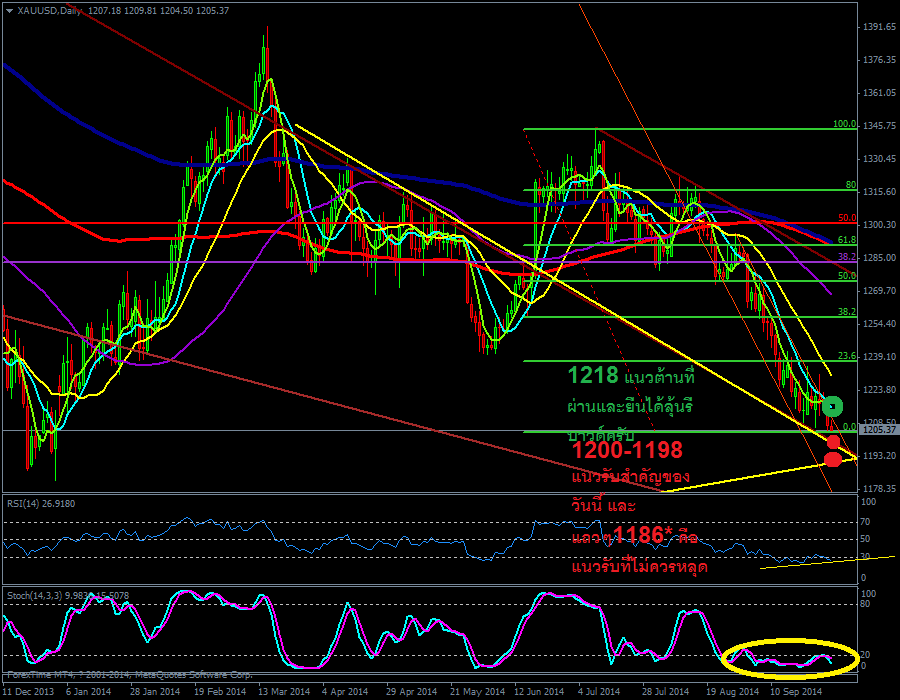Image resolution: width=900 pixels, height=700 pixels.
Task: Click the green circle marker near 1218
Action: [x=833, y=406]
